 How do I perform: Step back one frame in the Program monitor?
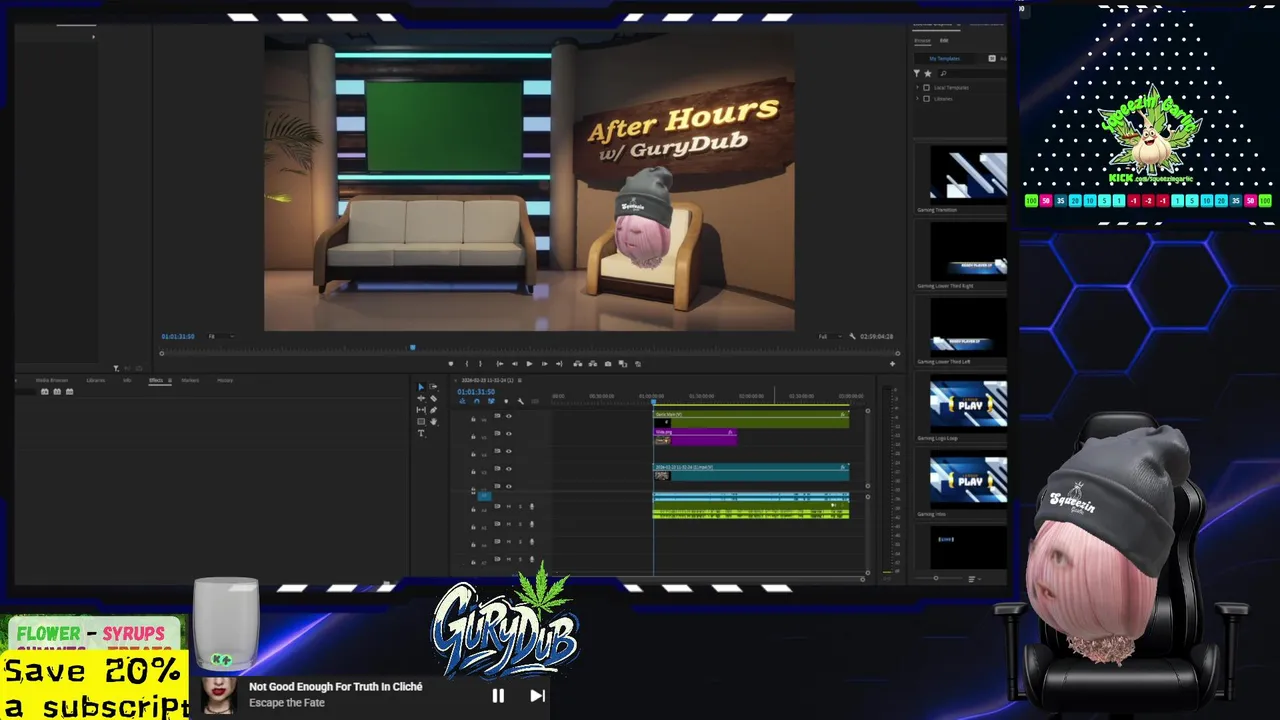514,364
